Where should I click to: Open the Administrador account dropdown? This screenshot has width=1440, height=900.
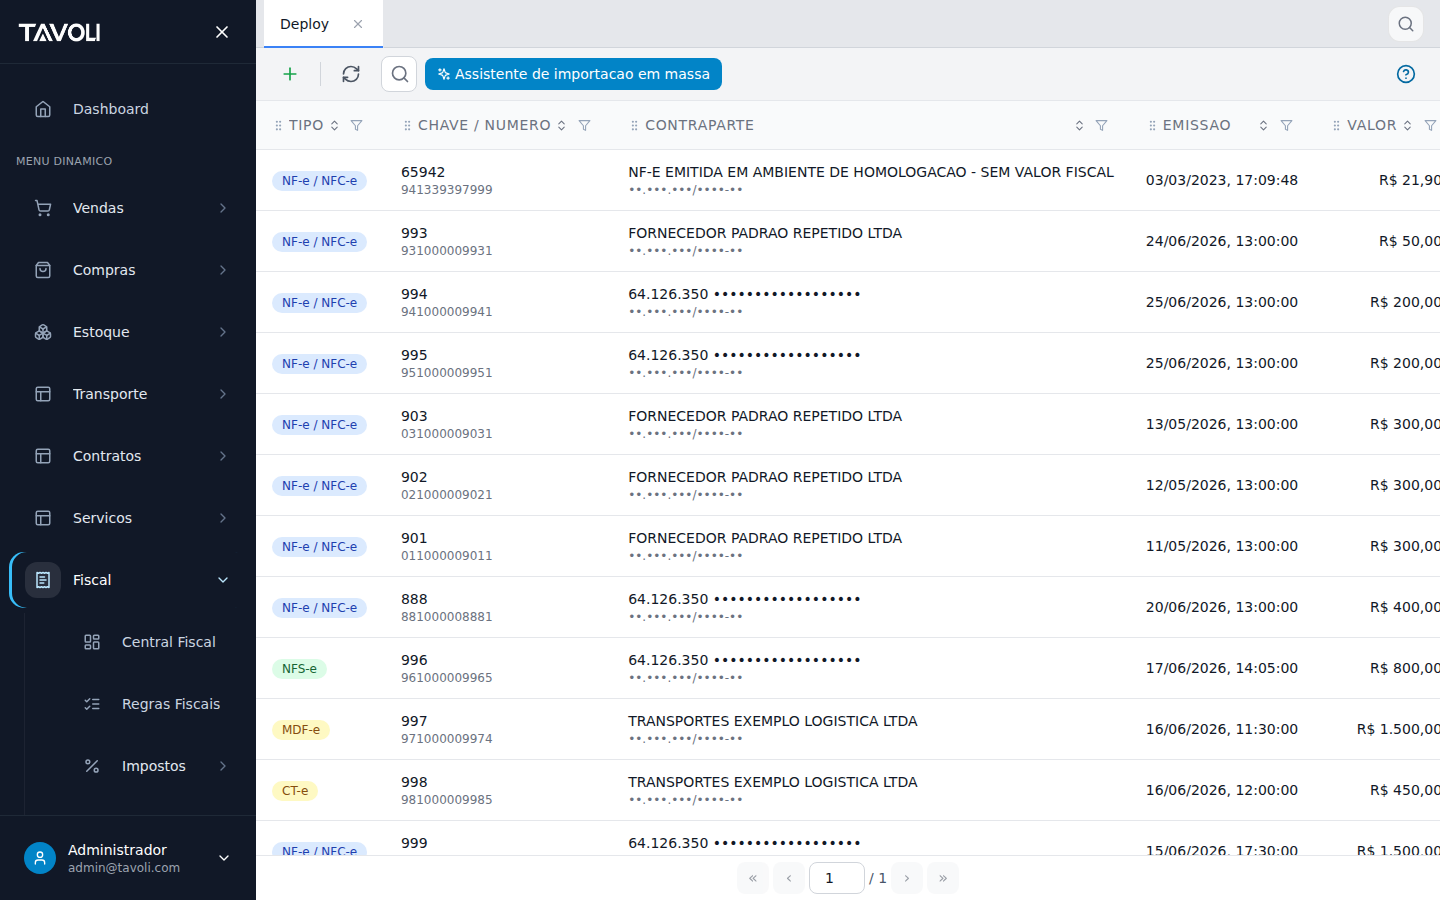pyautogui.click(x=224, y=858)
